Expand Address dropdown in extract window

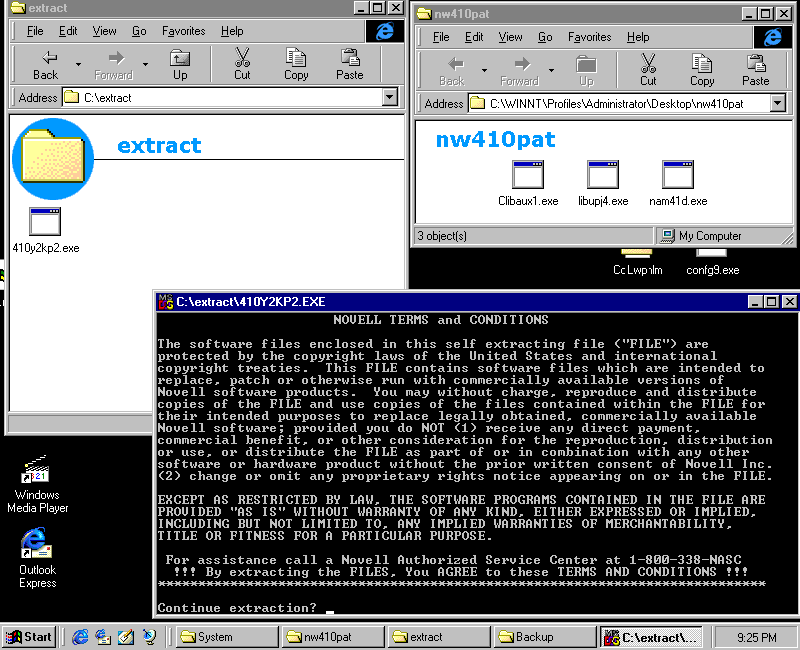click(x=390, y=97)
